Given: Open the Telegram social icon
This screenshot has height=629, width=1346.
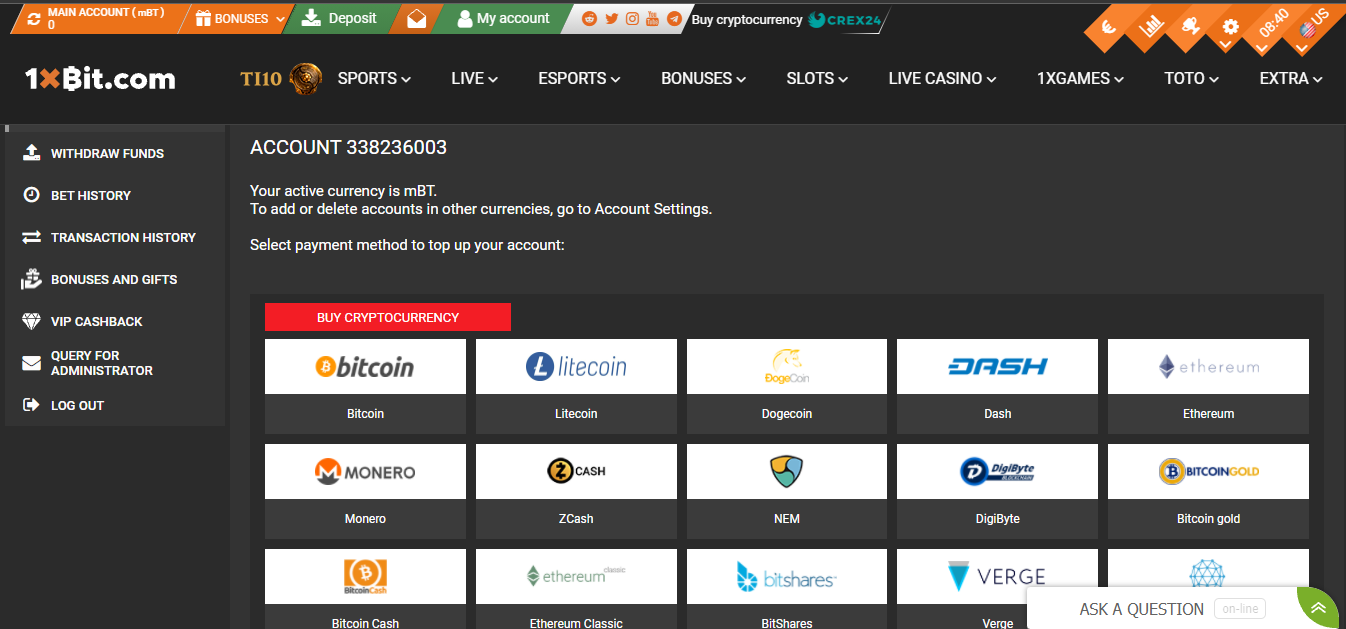Looking at the screenshot, I should tap(674, 19).
